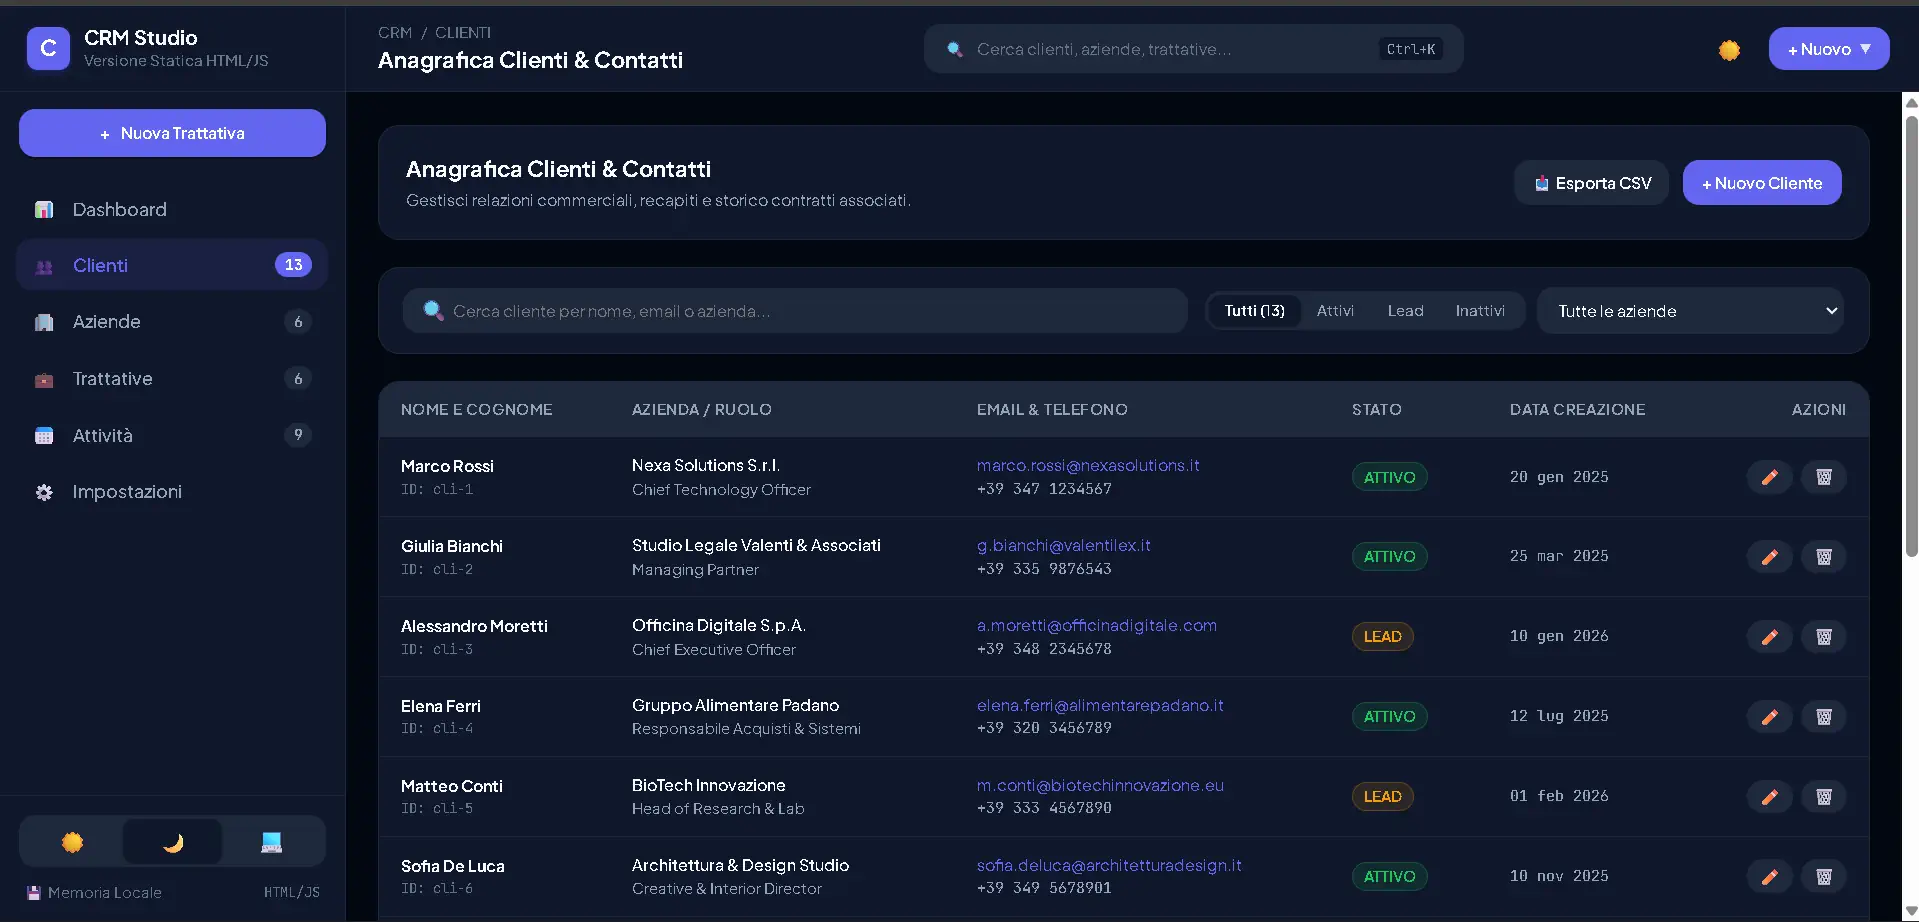Image resolution: width=1919 pixels, height=922 pixels.
Task: Go to Aziende section
Action: (x=172, y=322)
